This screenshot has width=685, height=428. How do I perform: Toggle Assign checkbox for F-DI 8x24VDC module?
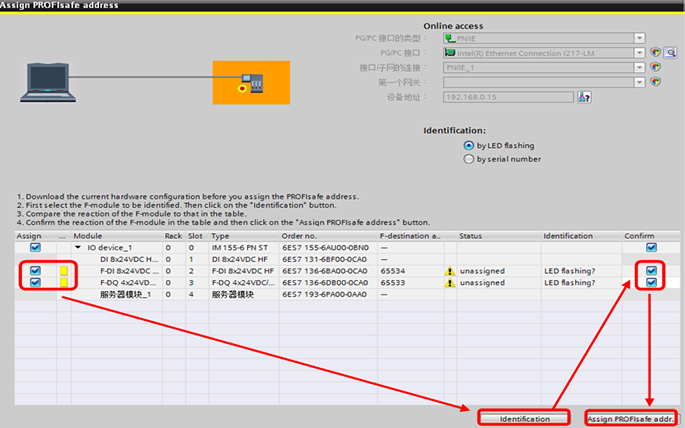pyautogui.click(x=35, y=271)
